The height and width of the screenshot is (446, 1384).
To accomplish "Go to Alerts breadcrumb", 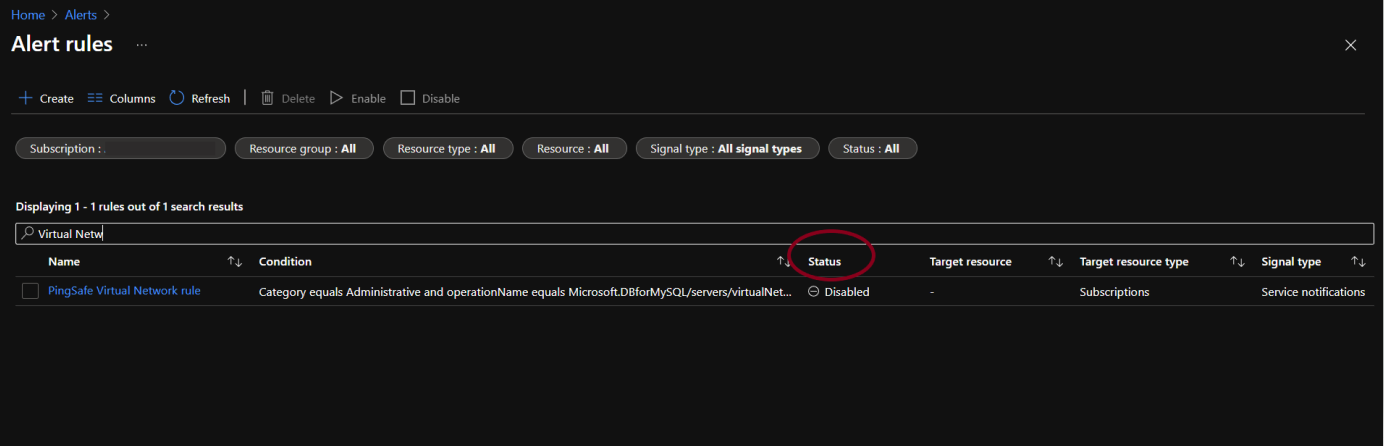I will (x=81, y=15).
